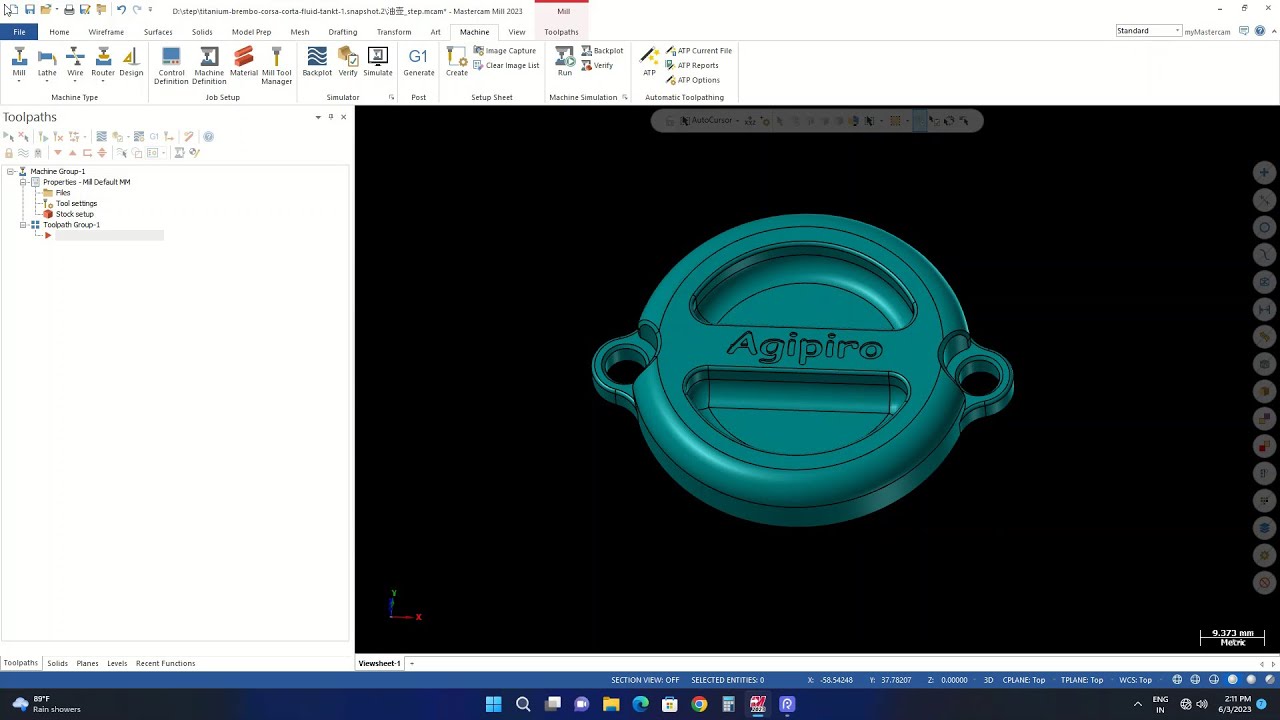Open Microsoft Edge from the taskbar
Image resolution: width=1280 pixels, height=720 pixels.
click(x=640, y=704)
